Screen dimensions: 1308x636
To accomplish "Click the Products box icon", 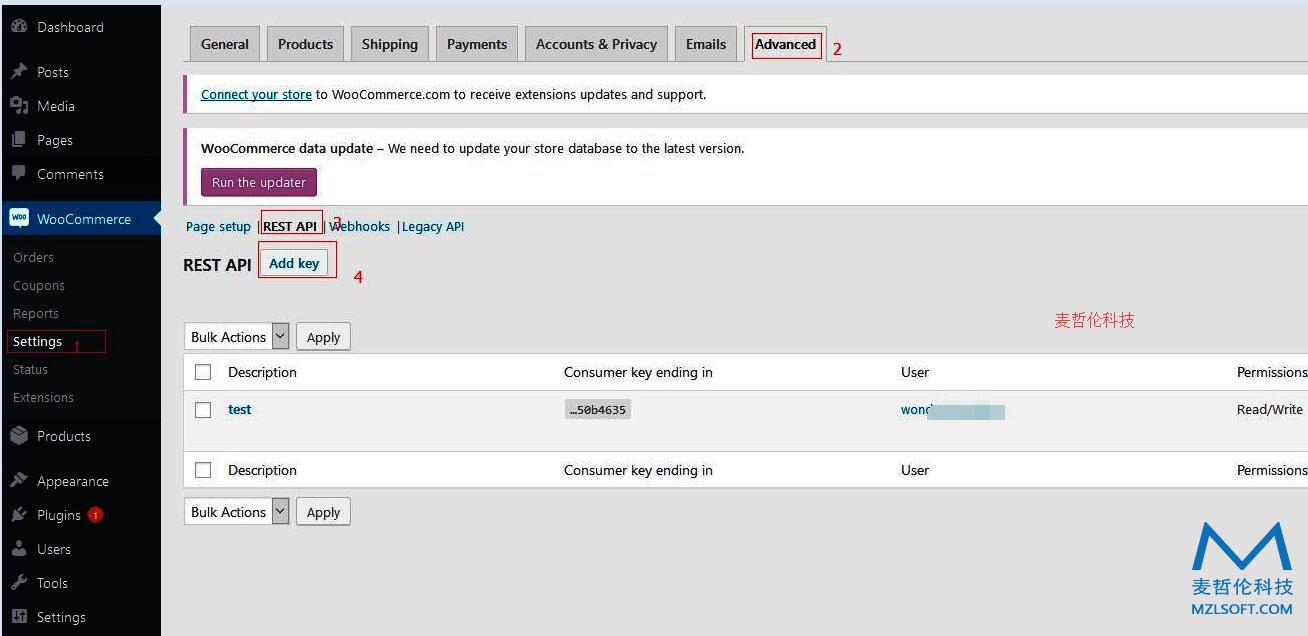I will pyautogui.click(x=19, y=436).
